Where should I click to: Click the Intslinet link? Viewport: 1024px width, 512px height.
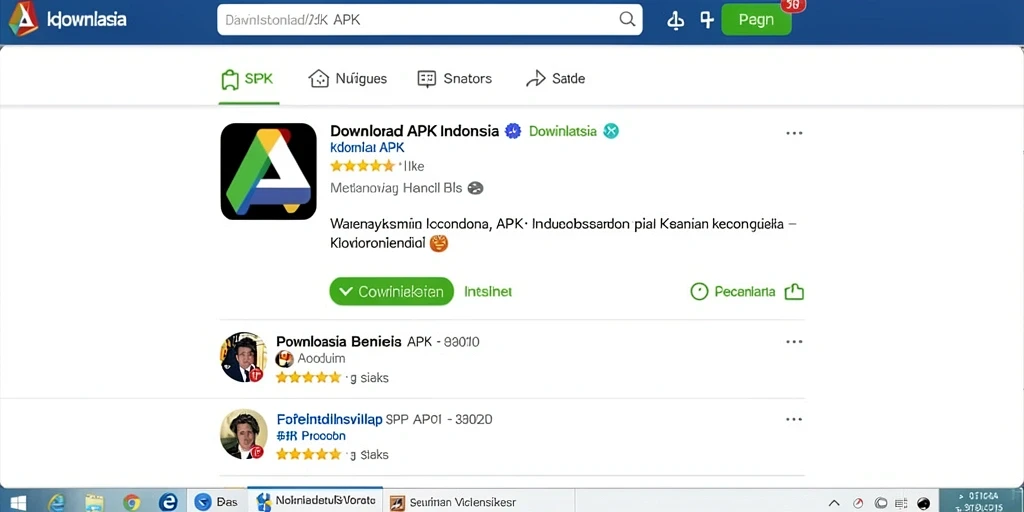tap(488, 292)
